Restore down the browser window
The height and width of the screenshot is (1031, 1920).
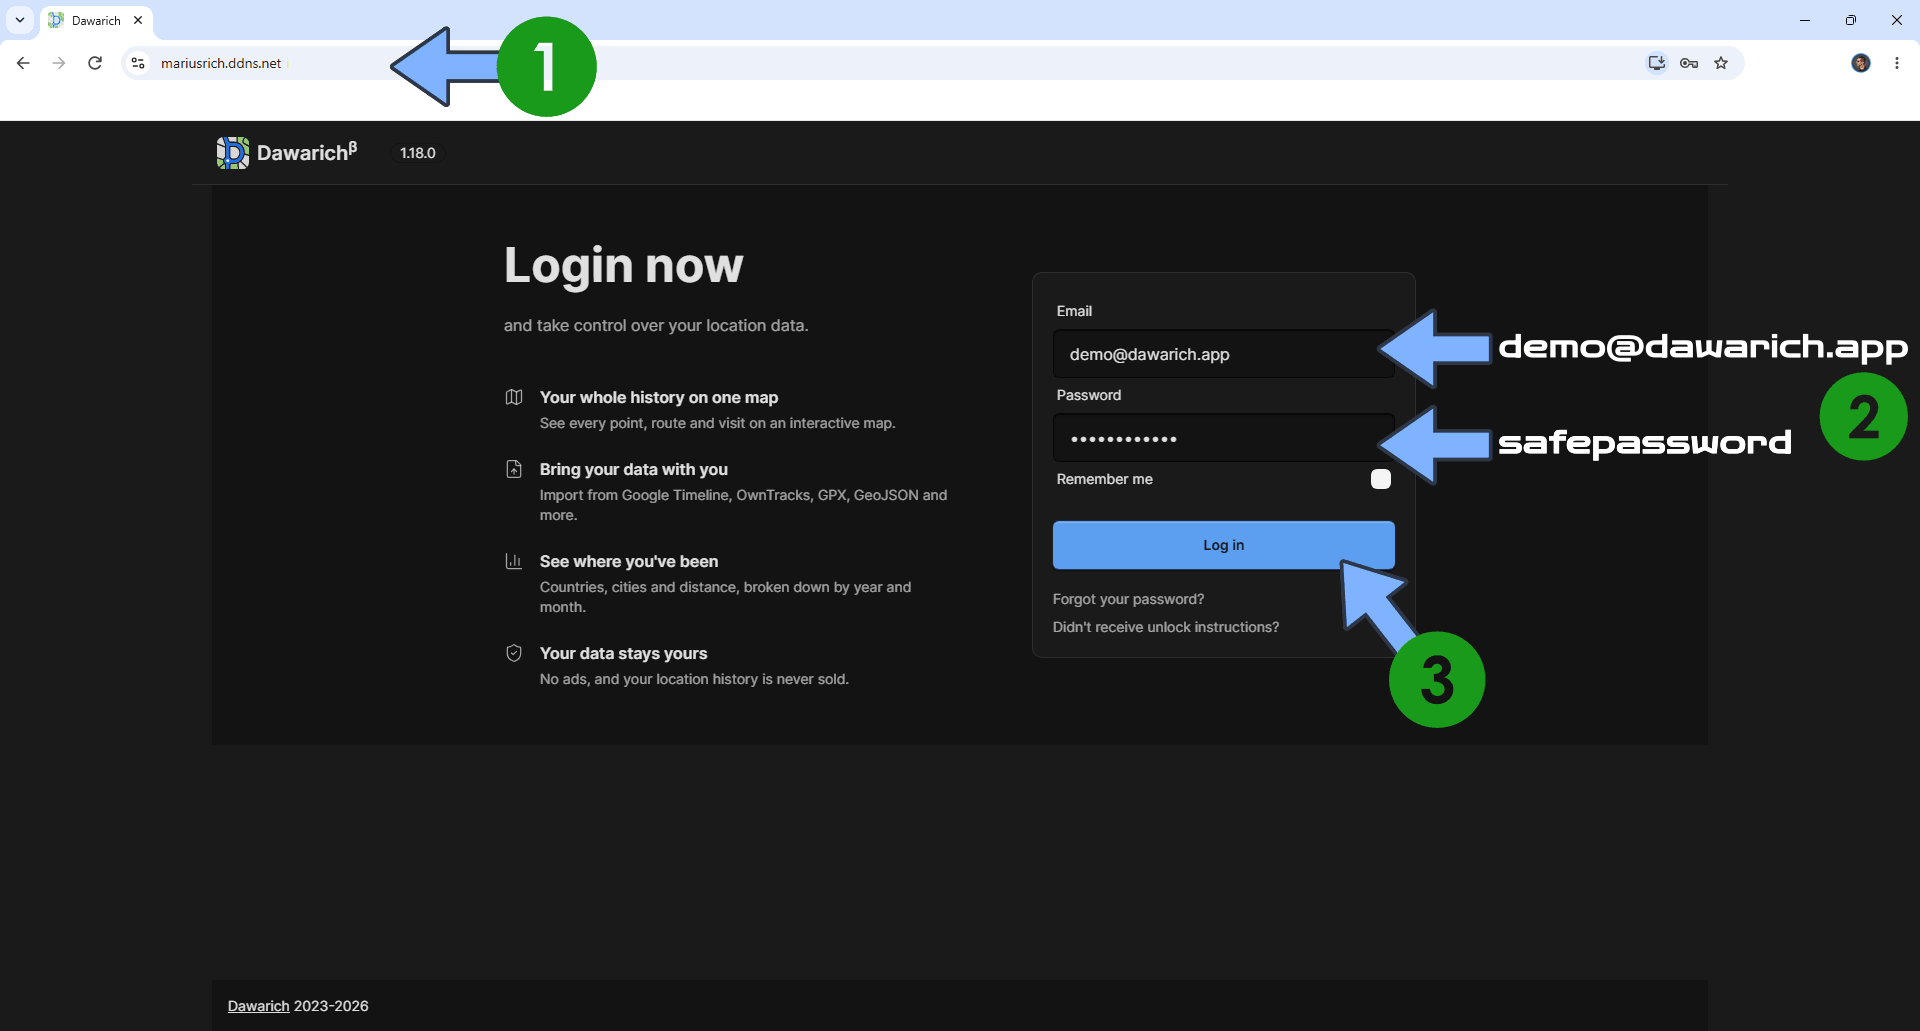pos(1851,20)
